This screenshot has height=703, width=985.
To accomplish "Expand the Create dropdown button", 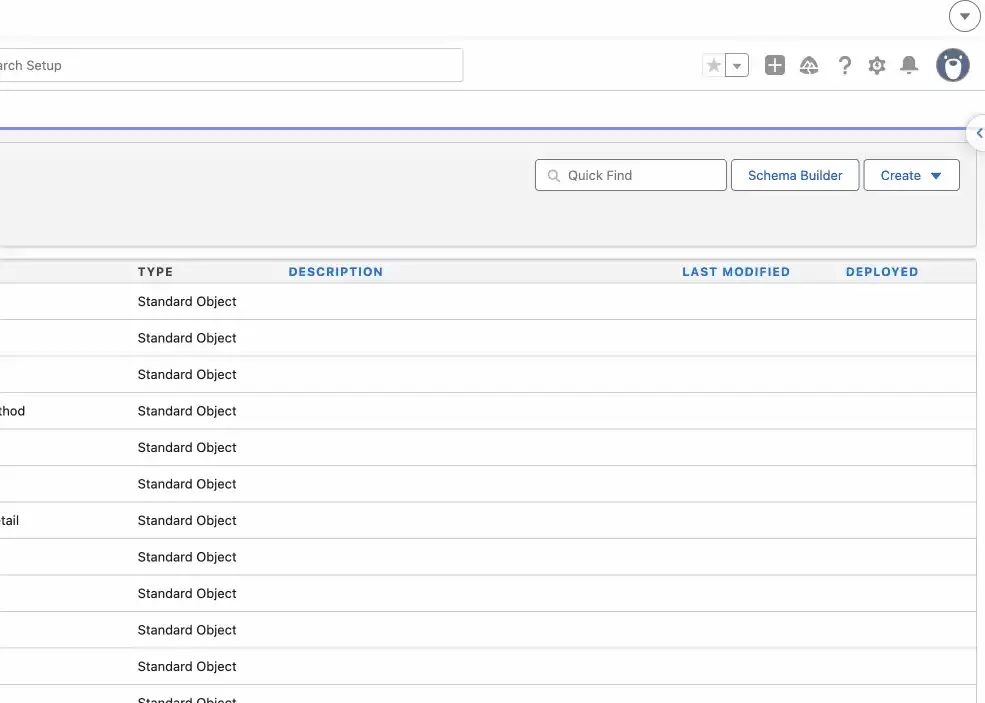I will pos(911,175).
